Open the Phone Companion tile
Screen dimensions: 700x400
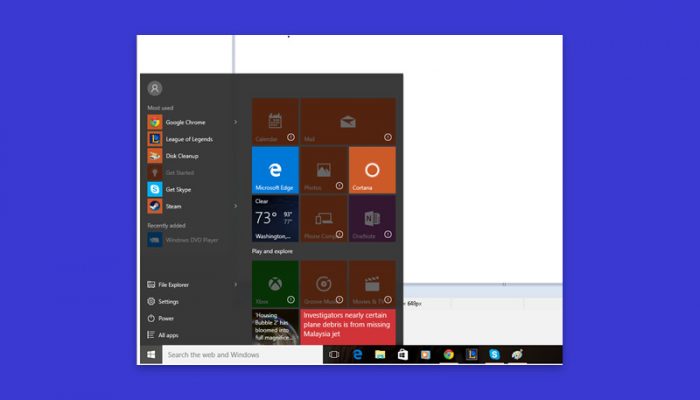[324, 219]
